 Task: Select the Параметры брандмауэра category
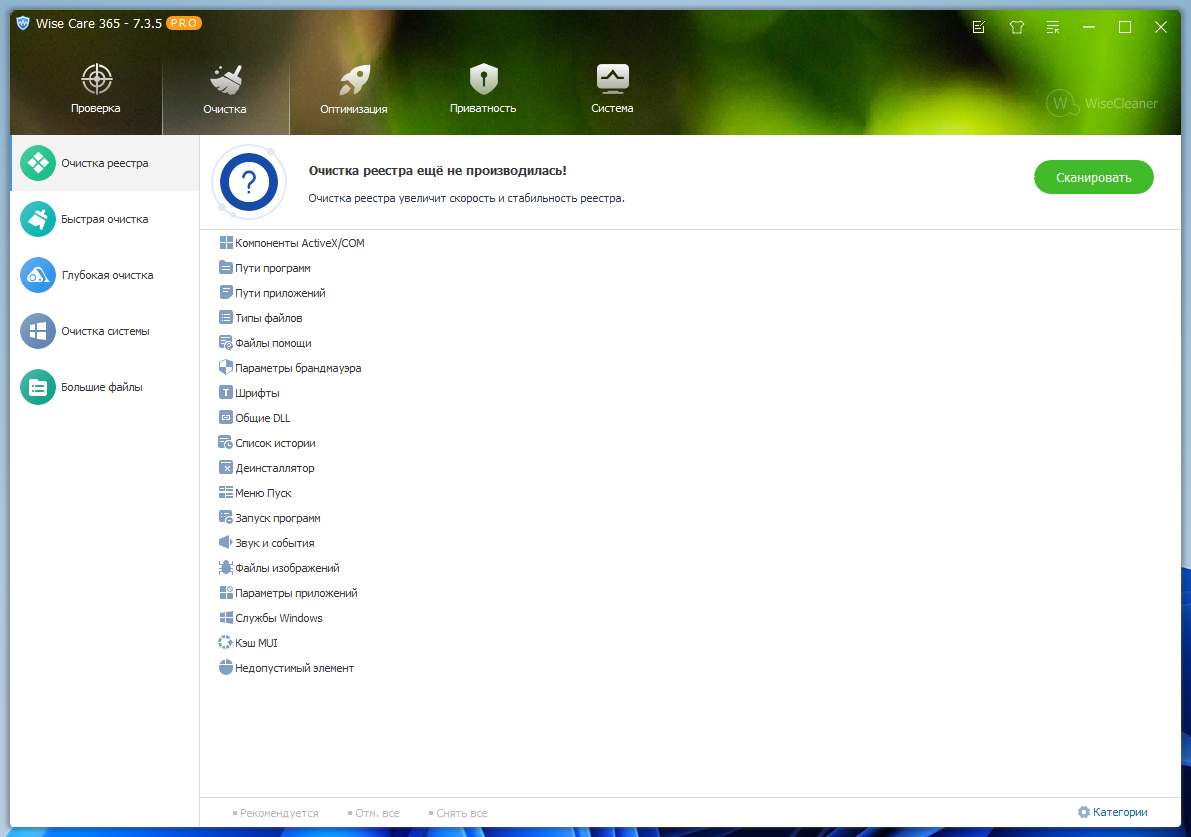tap(297, 368)
